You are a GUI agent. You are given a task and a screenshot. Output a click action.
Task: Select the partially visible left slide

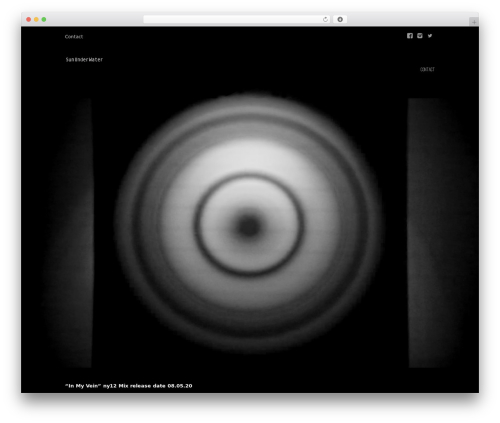67,233
